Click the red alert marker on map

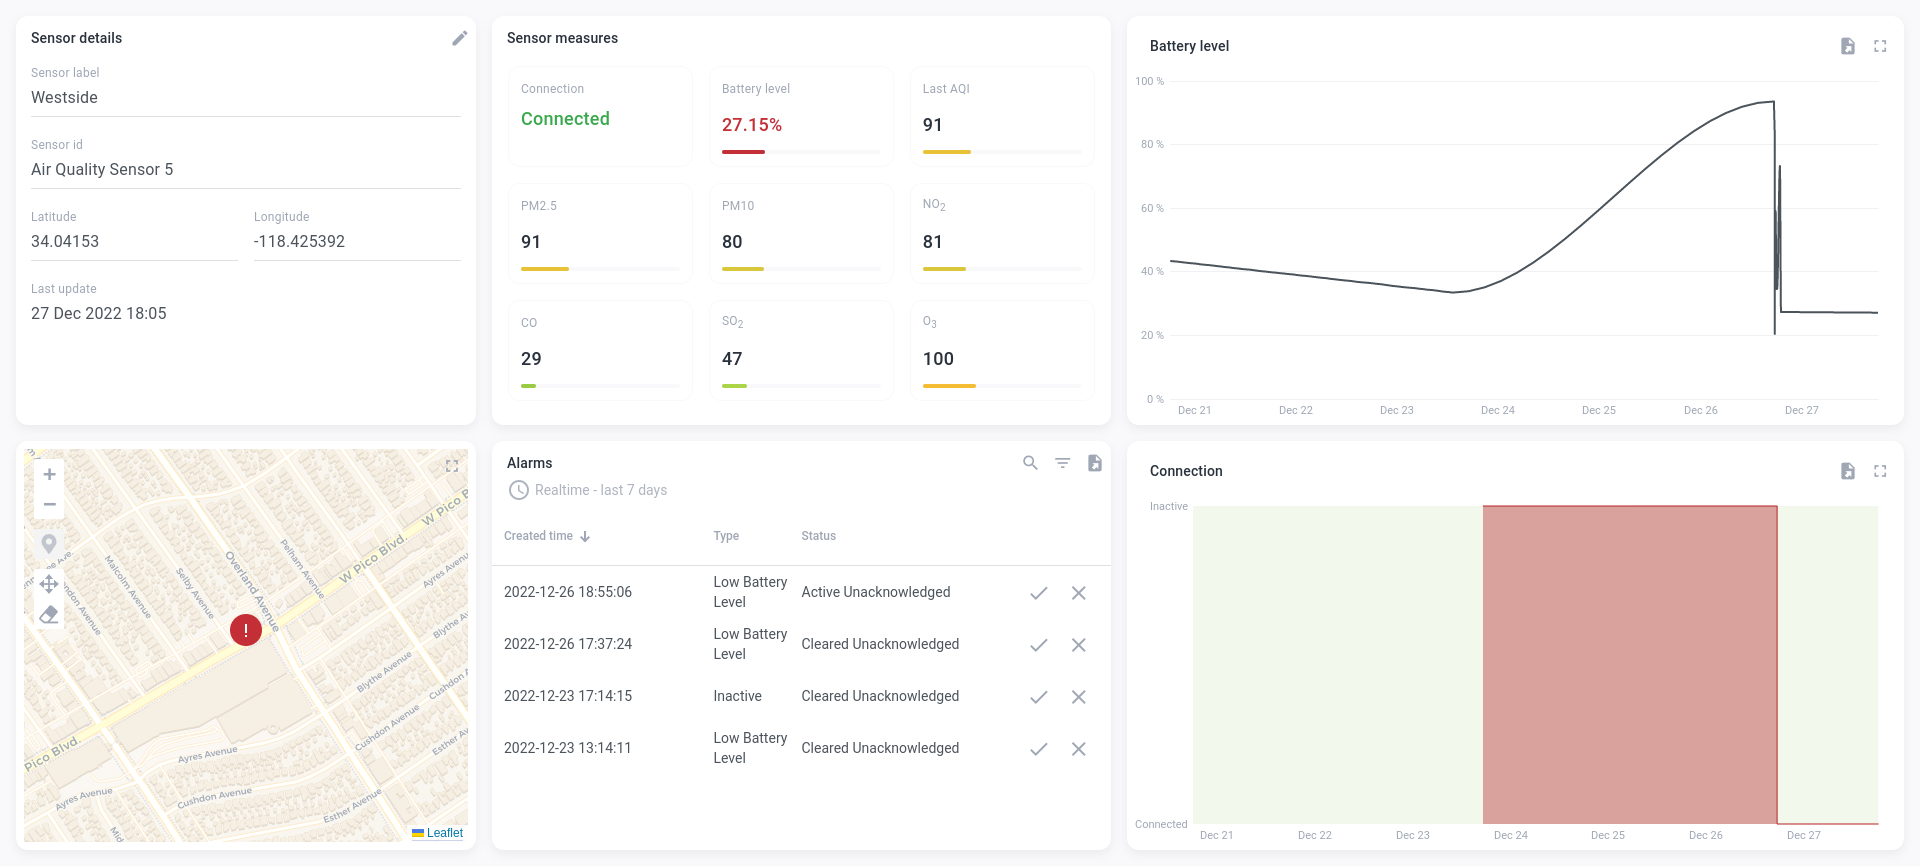click(246, 630)
